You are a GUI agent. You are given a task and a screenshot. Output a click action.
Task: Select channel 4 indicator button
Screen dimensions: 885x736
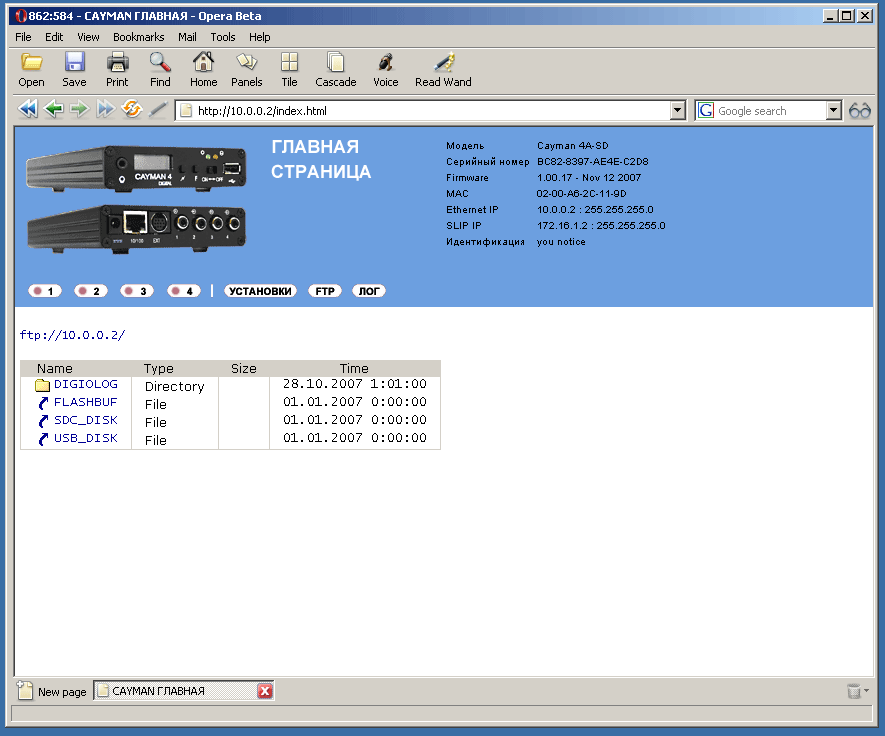pos(184,291)
